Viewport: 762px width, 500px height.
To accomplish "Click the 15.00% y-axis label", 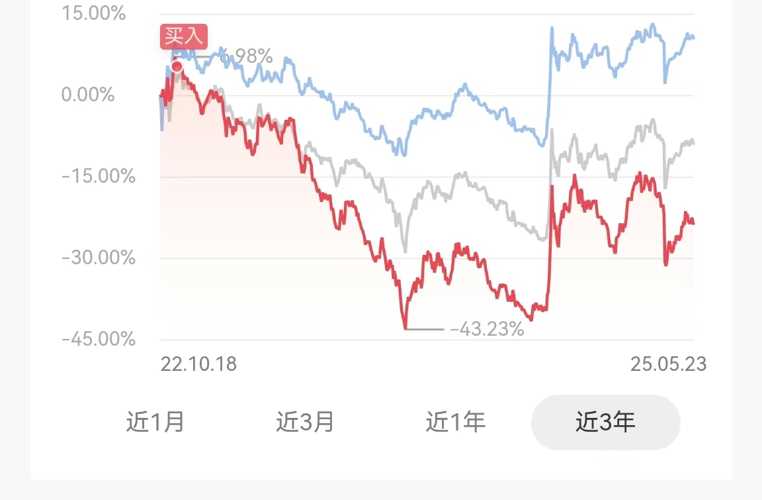I will click(93, 13).
